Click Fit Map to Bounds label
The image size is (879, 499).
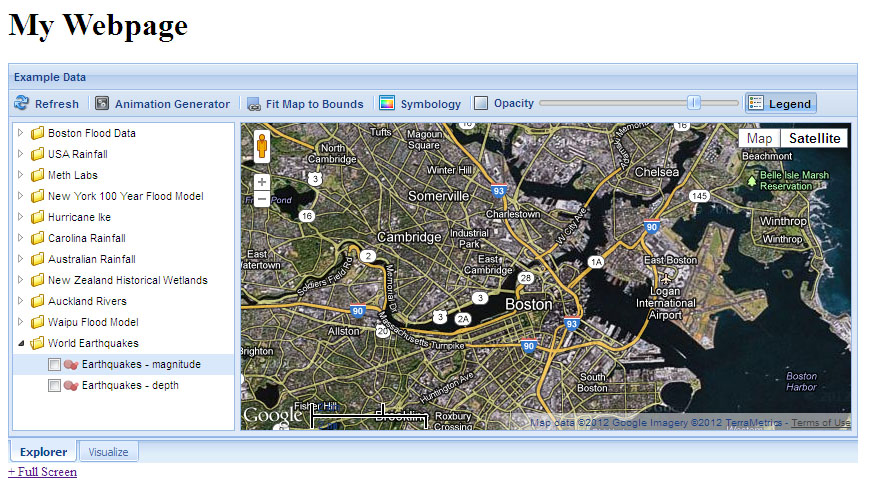(314, 104)
